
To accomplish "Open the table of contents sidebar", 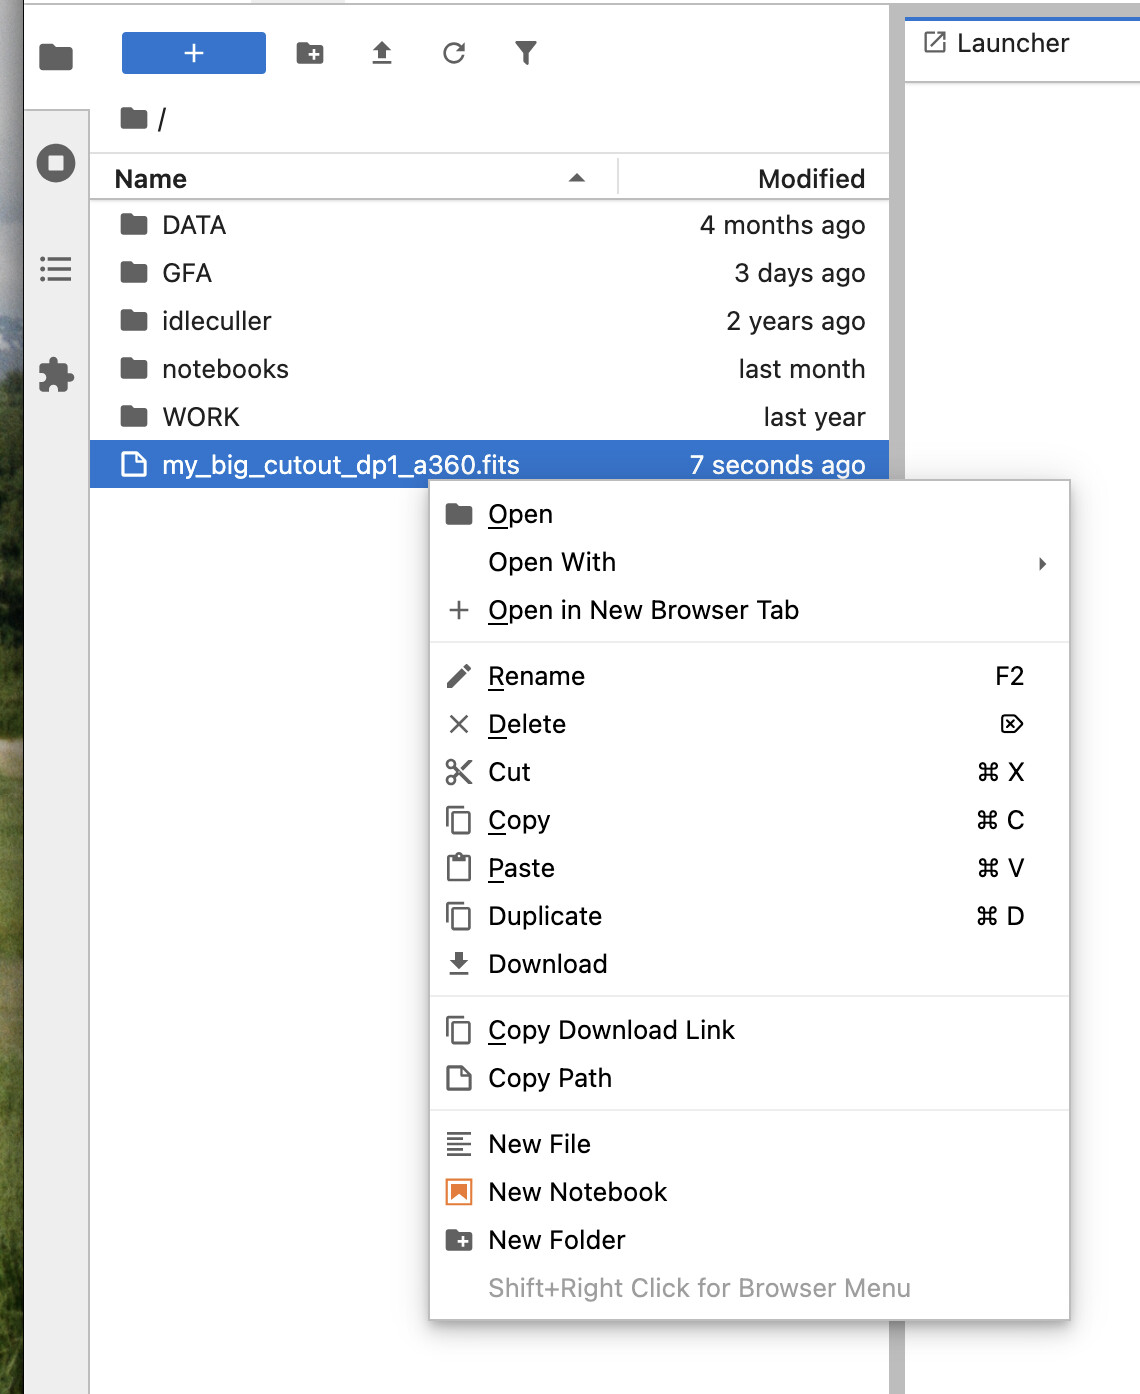I will tap(56, 269).
